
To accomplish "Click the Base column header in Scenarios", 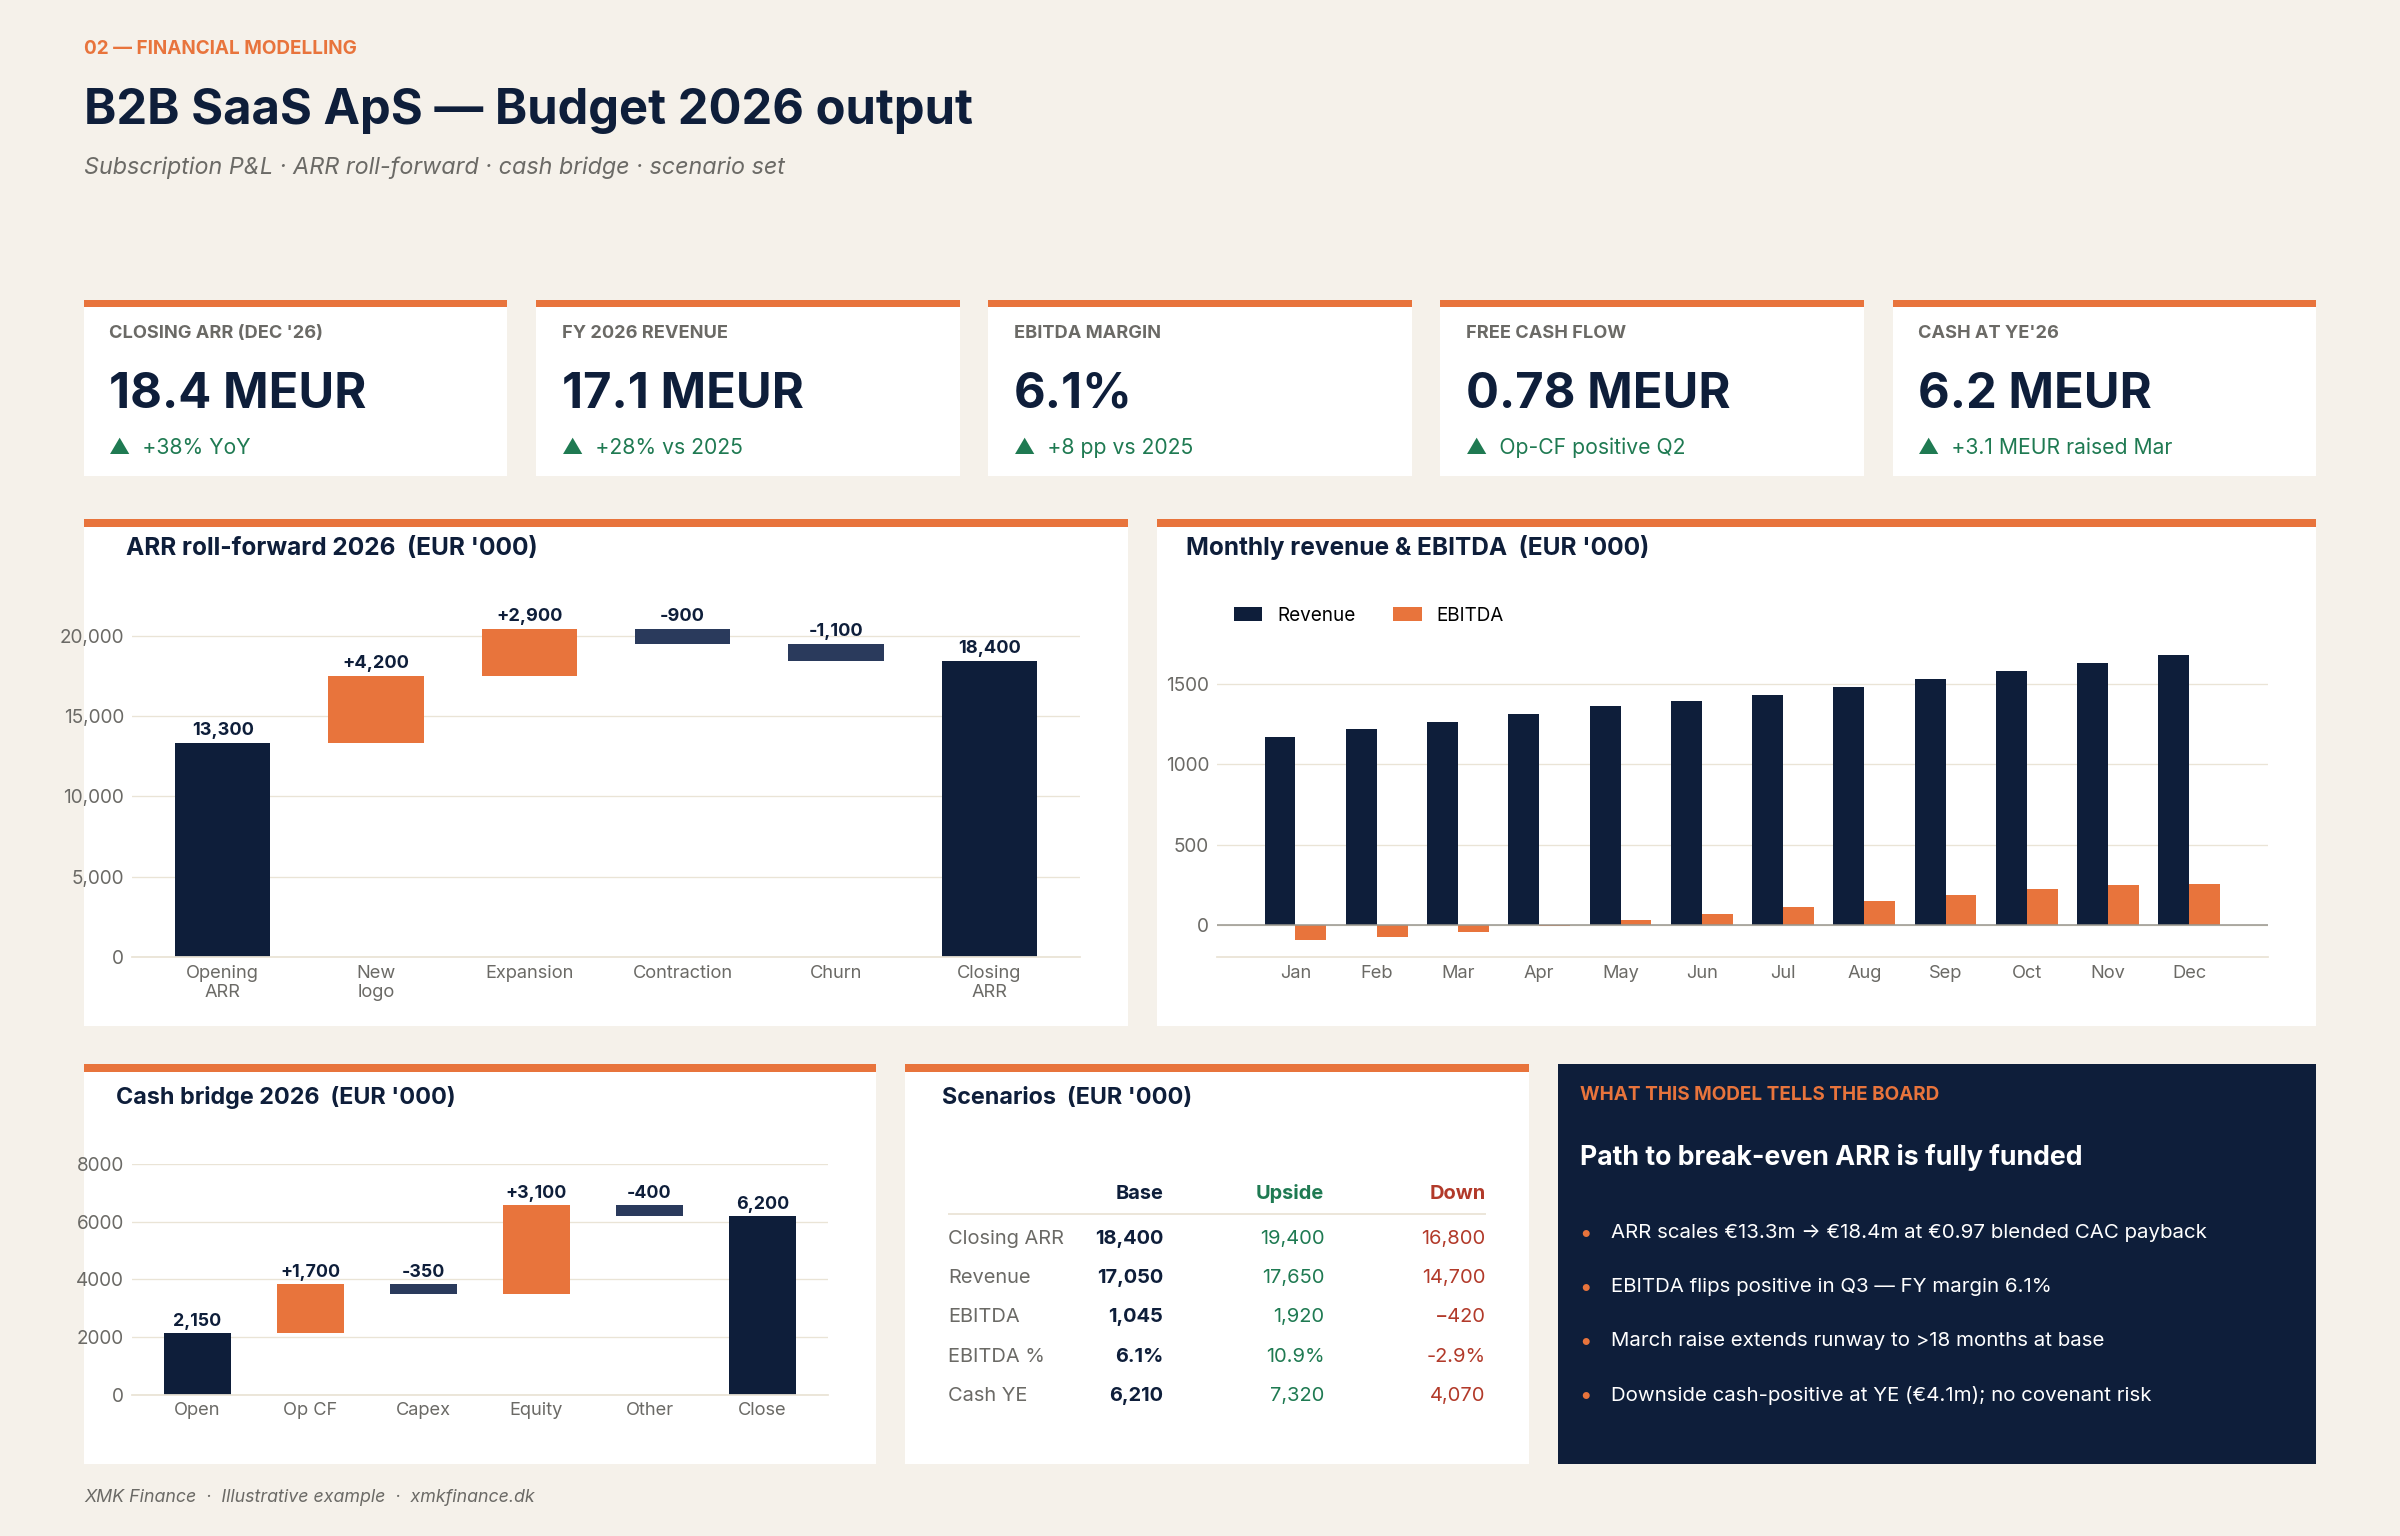I will tap(1139, 1192).
